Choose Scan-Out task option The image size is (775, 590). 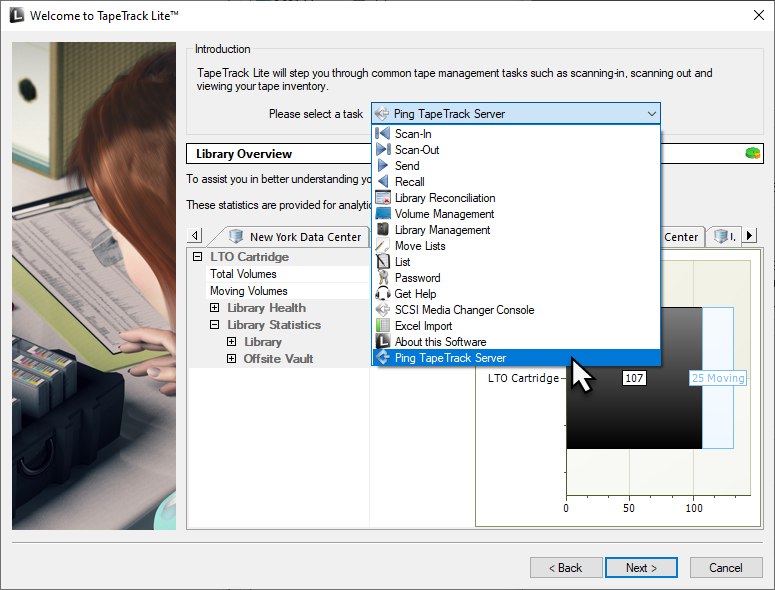click(516, 149)
